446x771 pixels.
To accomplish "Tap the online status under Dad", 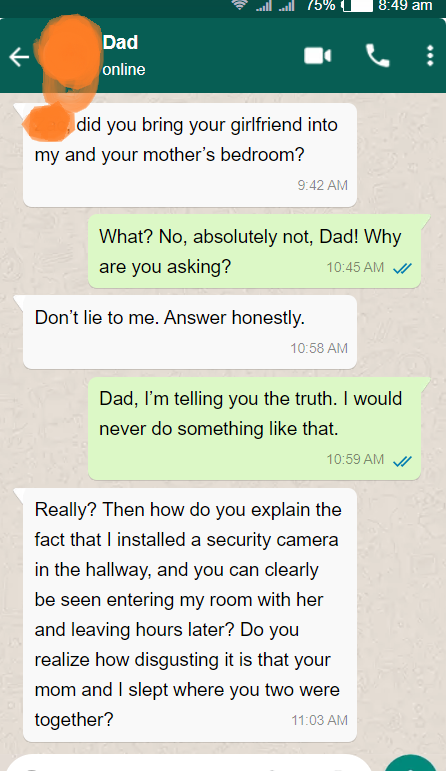I will tap(124, 69).
